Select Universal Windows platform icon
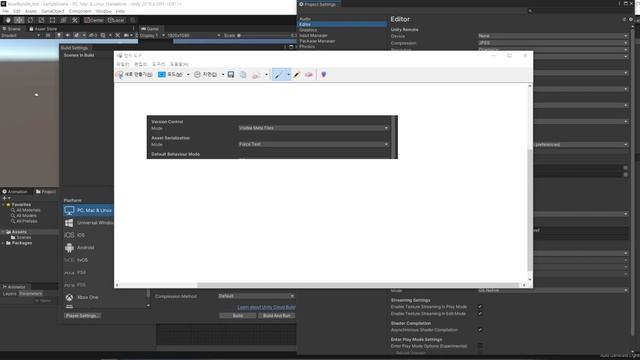640x360 pixels. tap(69, 223)
